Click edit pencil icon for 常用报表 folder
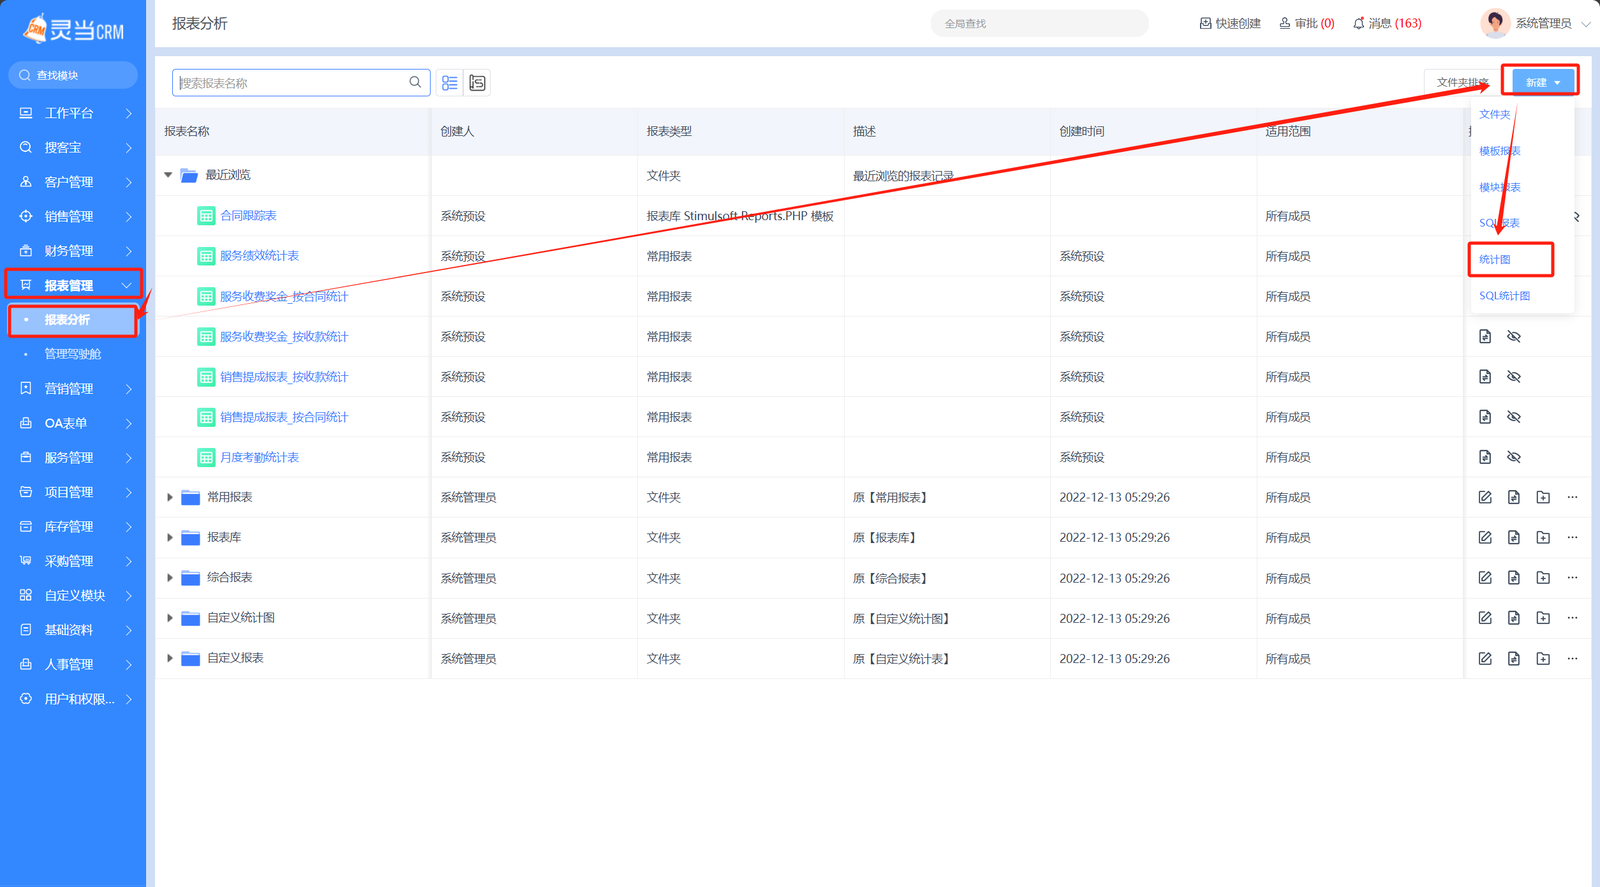This screenshot has width=1600, height=887. 1485,497
